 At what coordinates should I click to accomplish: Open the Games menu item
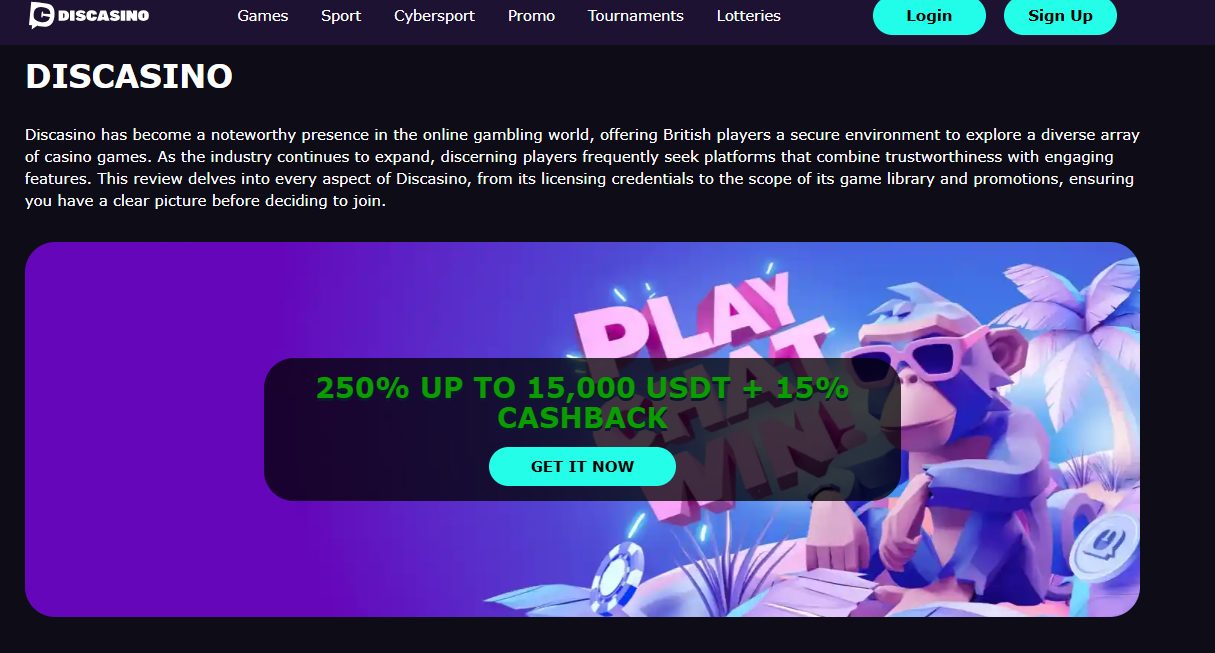263,16
